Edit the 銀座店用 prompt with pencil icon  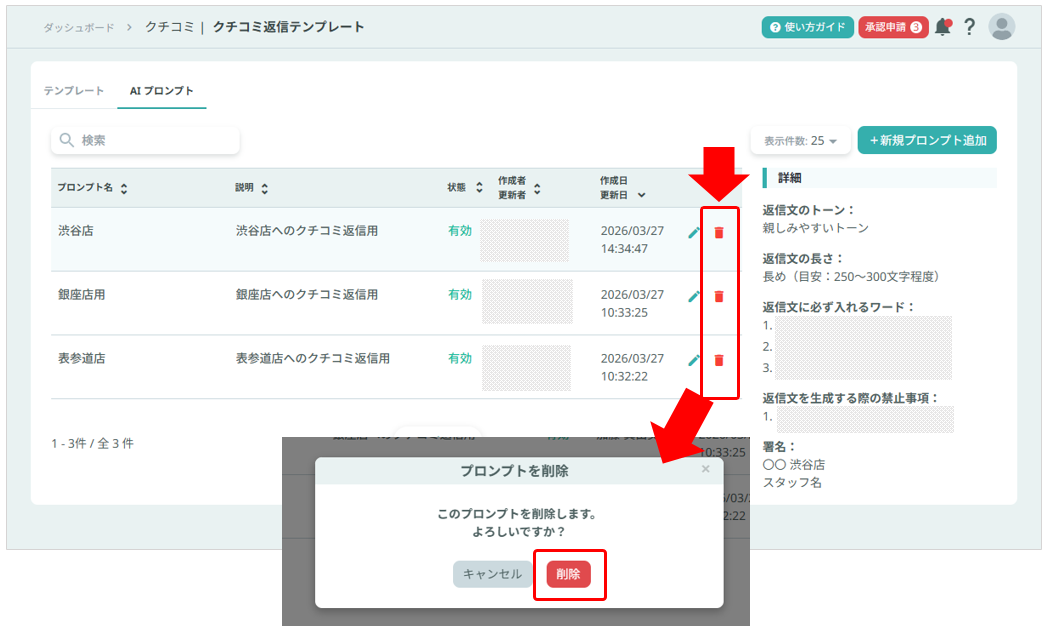click(x=694, y=296)
